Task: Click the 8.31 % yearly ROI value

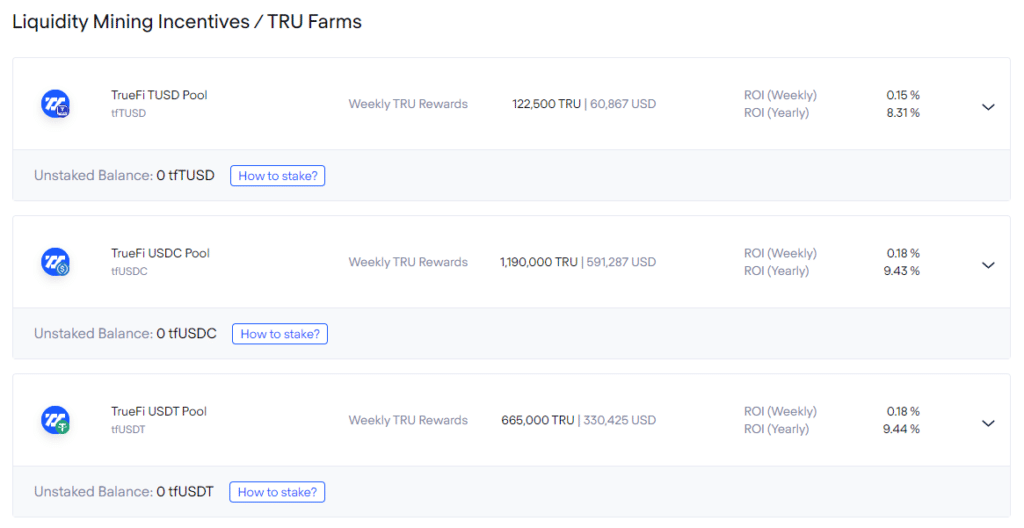Action: tap(902, 113)
